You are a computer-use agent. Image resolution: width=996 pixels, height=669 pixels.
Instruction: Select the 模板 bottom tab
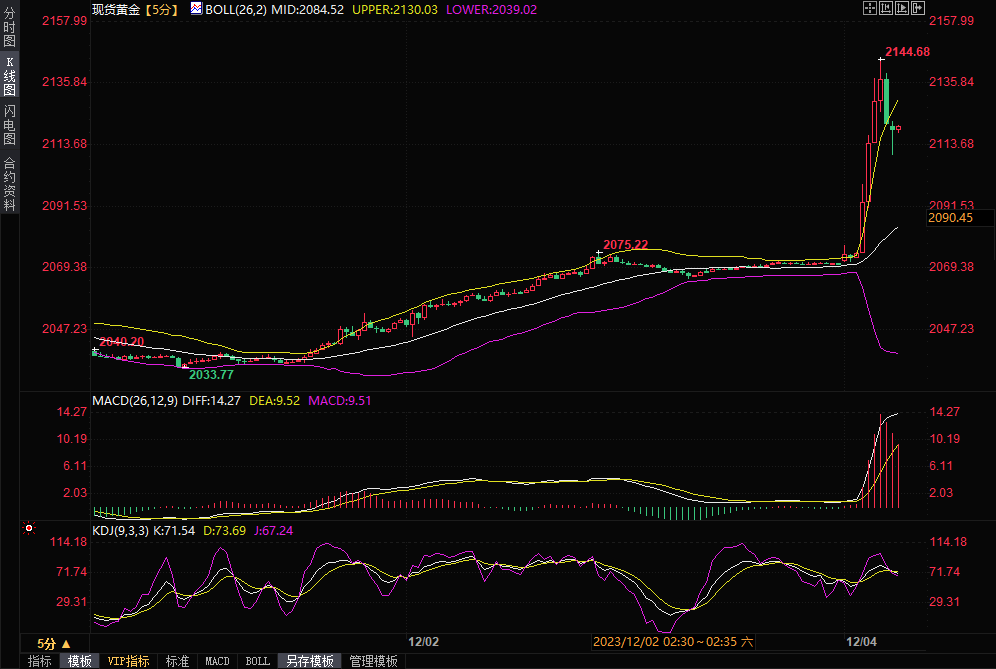tap(79, 661)
